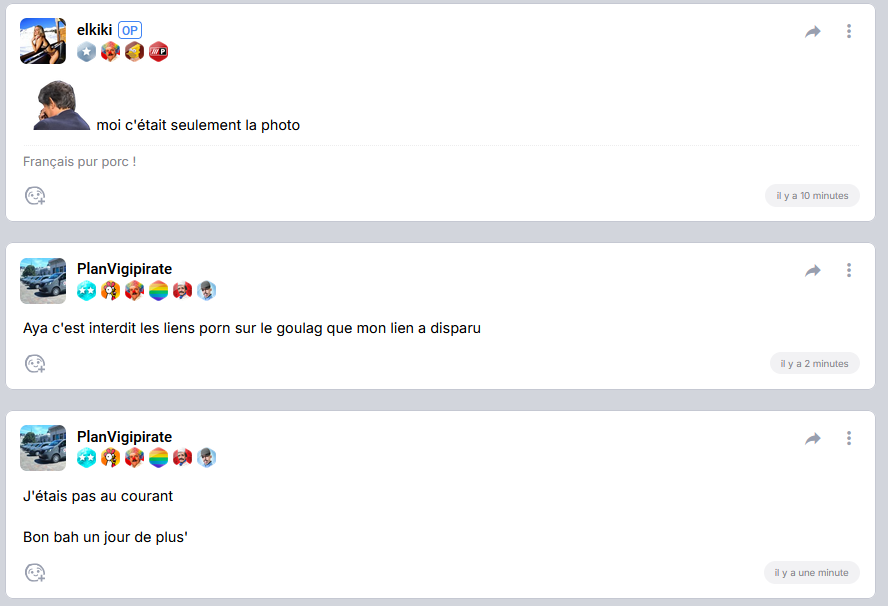Click the red P badge under elkiki
Viewport: 888px width, 606px height.
pos(159,52)
